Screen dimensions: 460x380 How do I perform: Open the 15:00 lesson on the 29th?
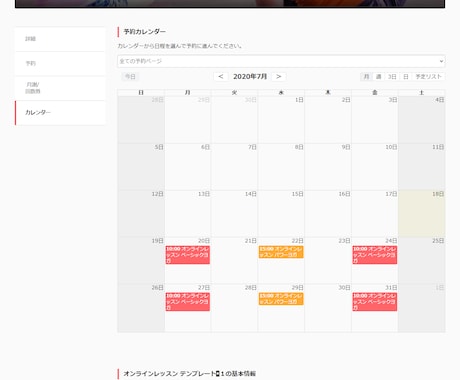281,299
